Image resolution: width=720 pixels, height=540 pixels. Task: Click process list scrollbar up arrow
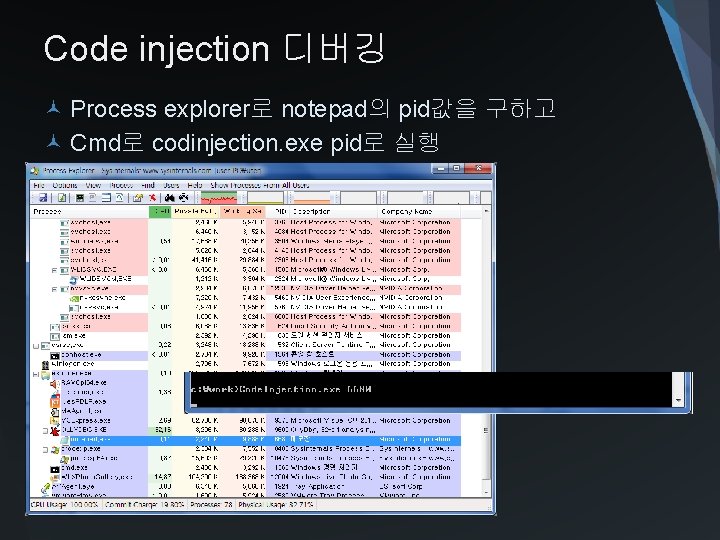tap(486, 211)
